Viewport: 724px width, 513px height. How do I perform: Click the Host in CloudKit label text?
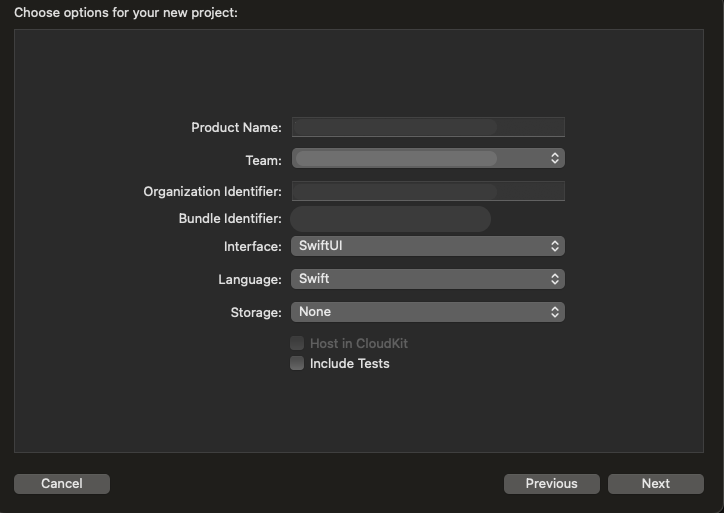pyautogui.click(x=358, y=343)
